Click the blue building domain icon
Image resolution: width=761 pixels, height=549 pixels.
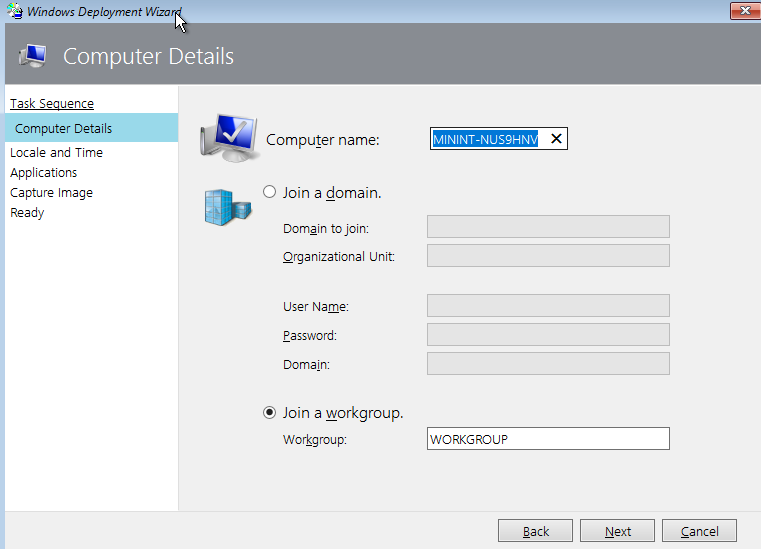[228, 208]
